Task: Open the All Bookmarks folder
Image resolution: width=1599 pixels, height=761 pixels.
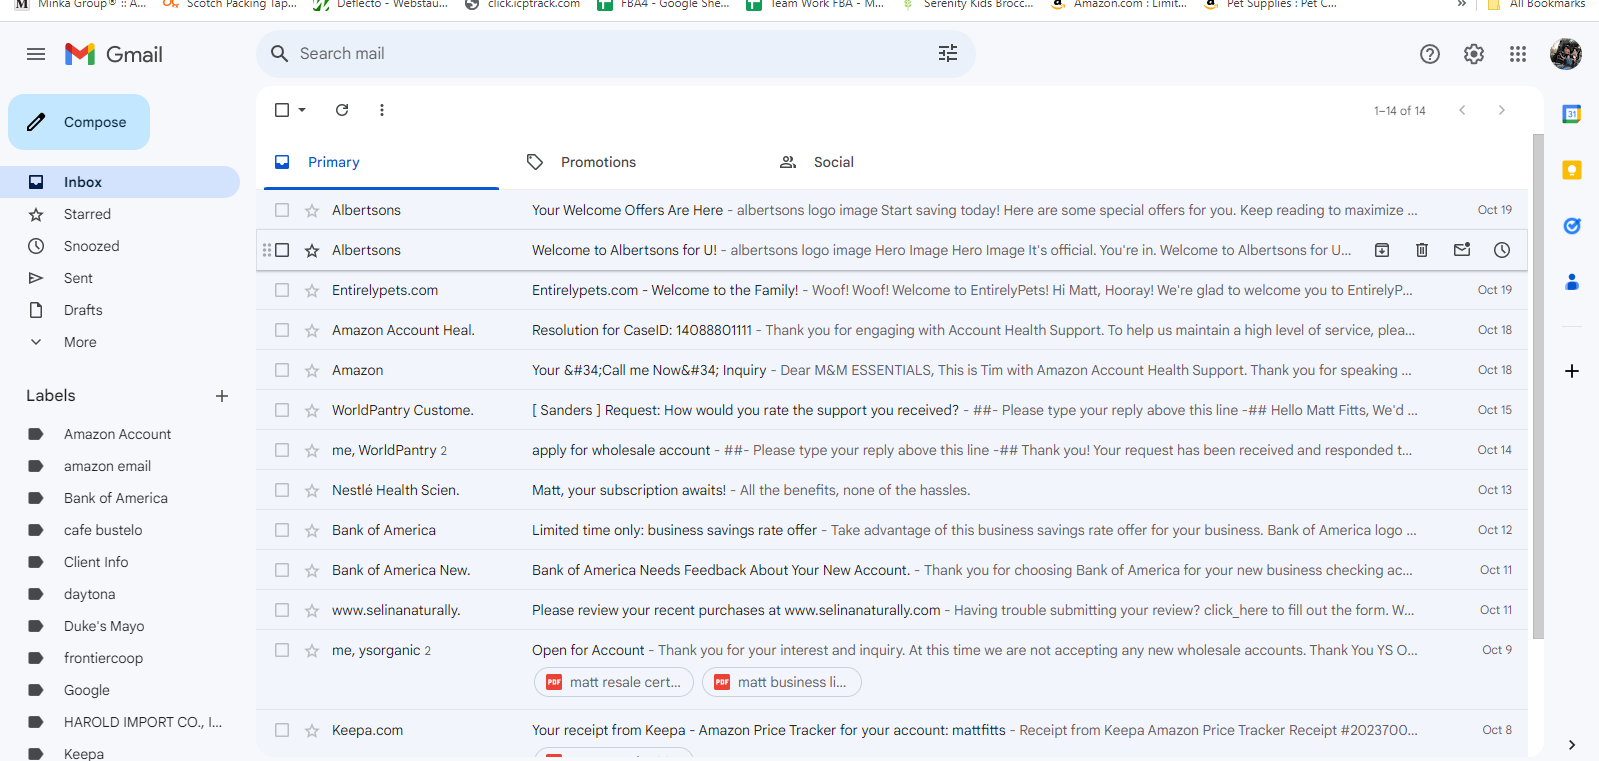Action: click(1536, 4)
